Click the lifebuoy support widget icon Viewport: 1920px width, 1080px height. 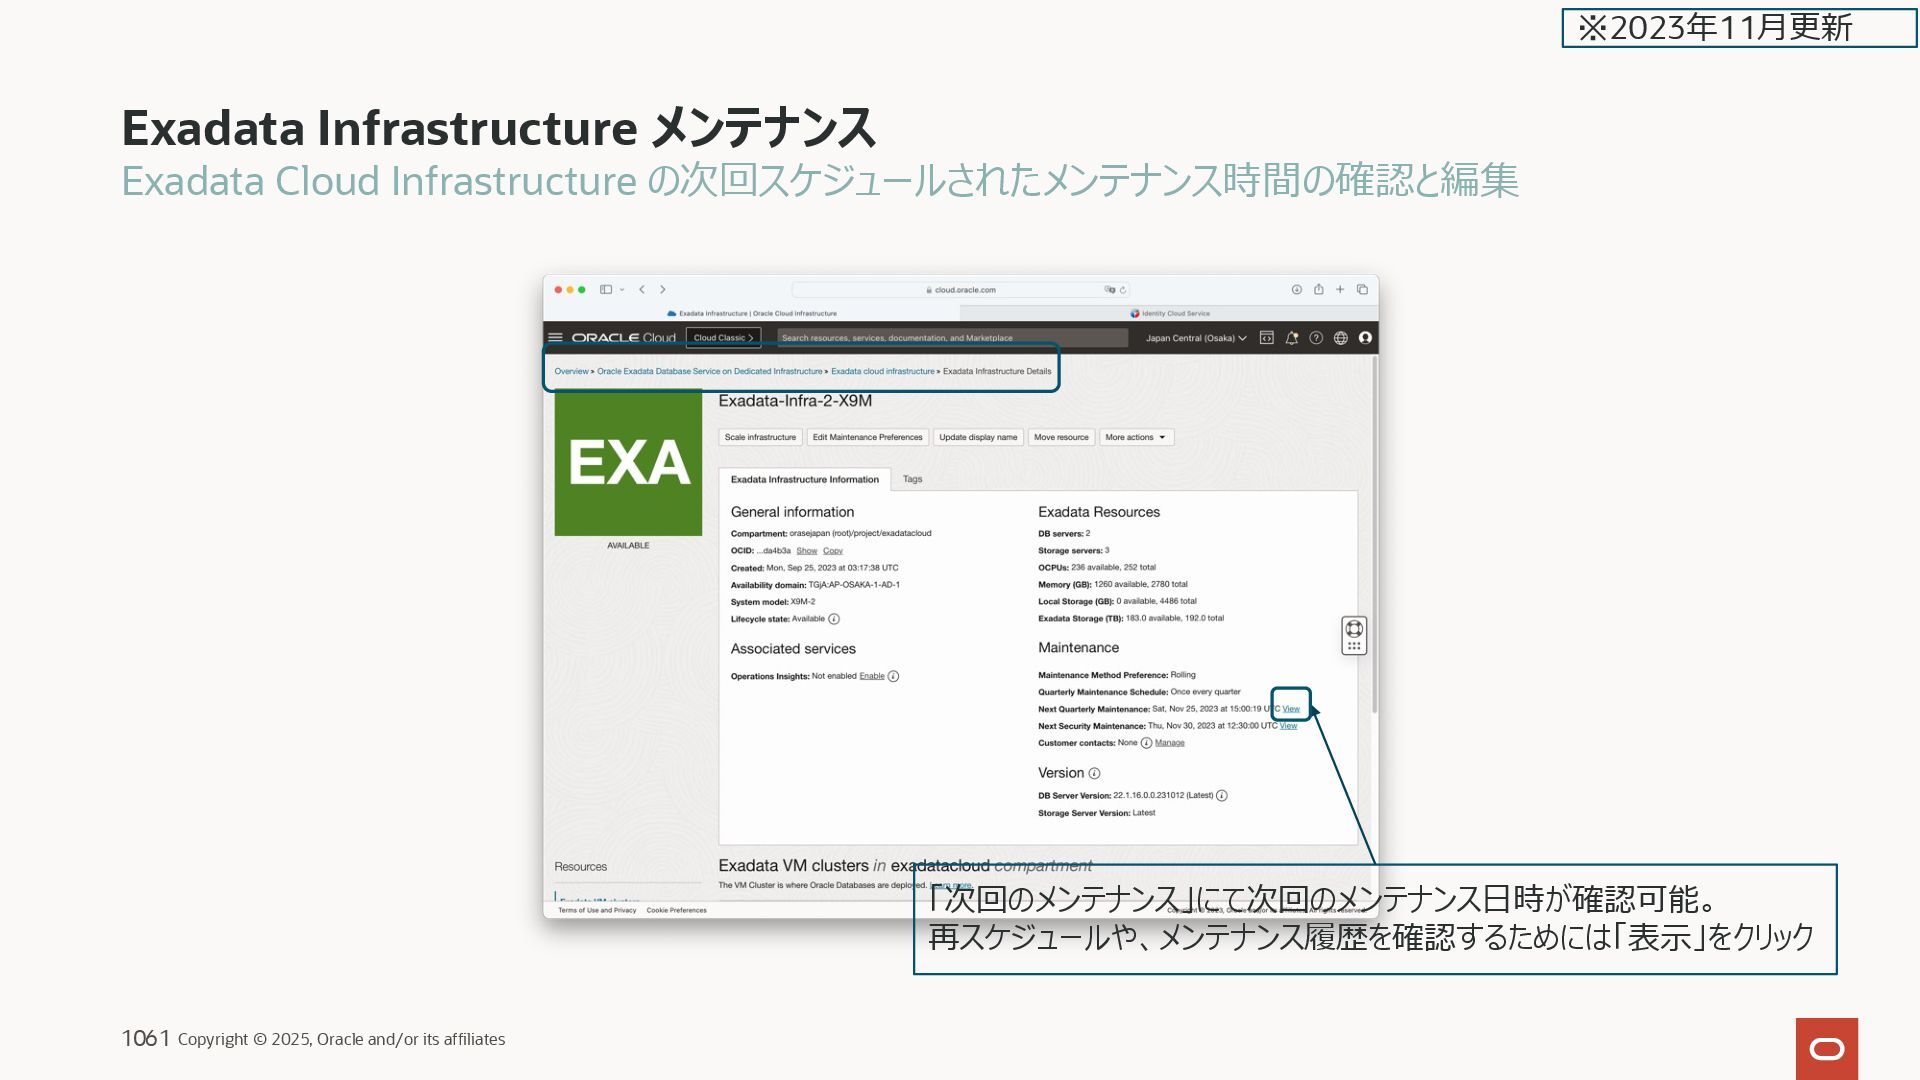coord(1354,629)
